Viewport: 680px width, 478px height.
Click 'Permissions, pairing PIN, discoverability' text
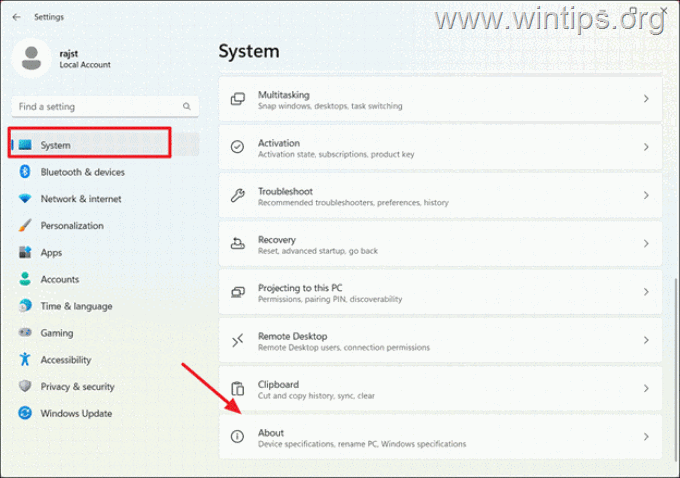330,299
